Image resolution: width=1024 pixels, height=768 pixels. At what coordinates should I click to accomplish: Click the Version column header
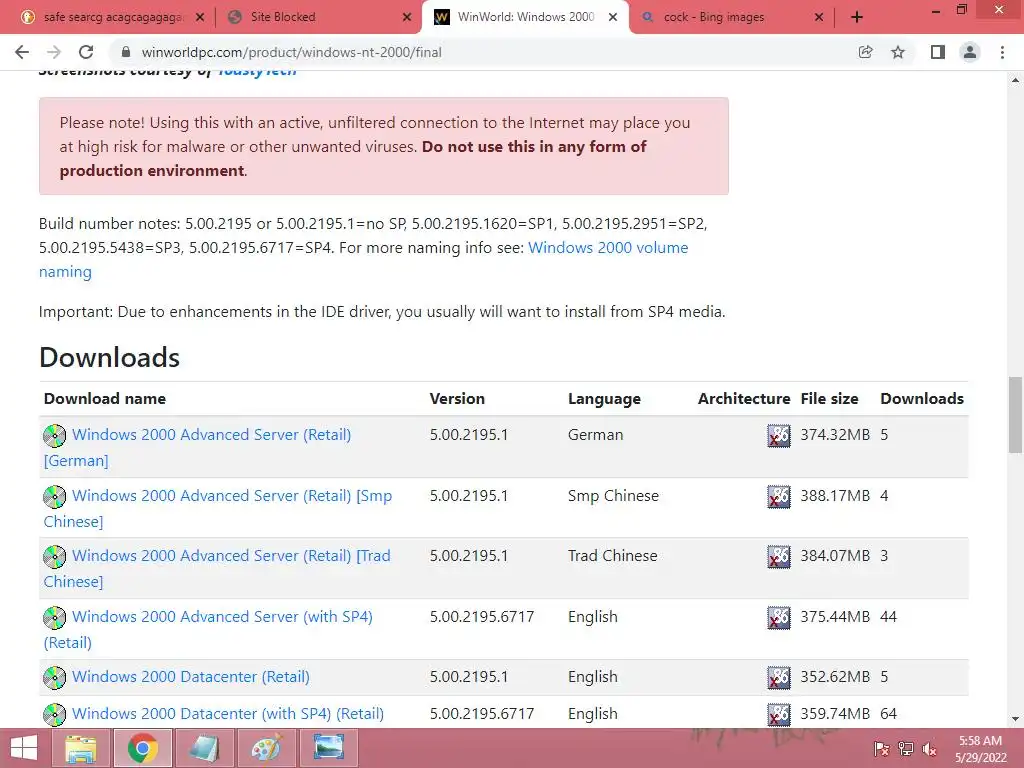457,398
